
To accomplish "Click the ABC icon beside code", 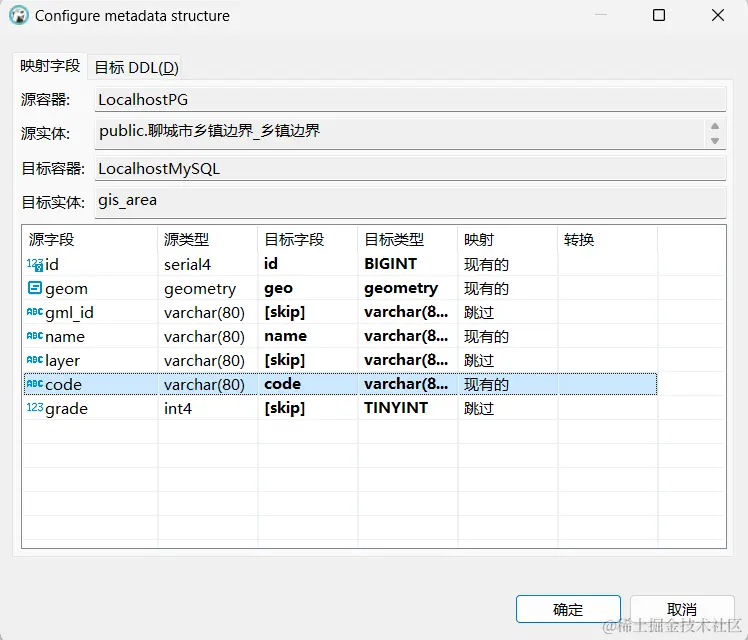I will [x=35, y=384].
